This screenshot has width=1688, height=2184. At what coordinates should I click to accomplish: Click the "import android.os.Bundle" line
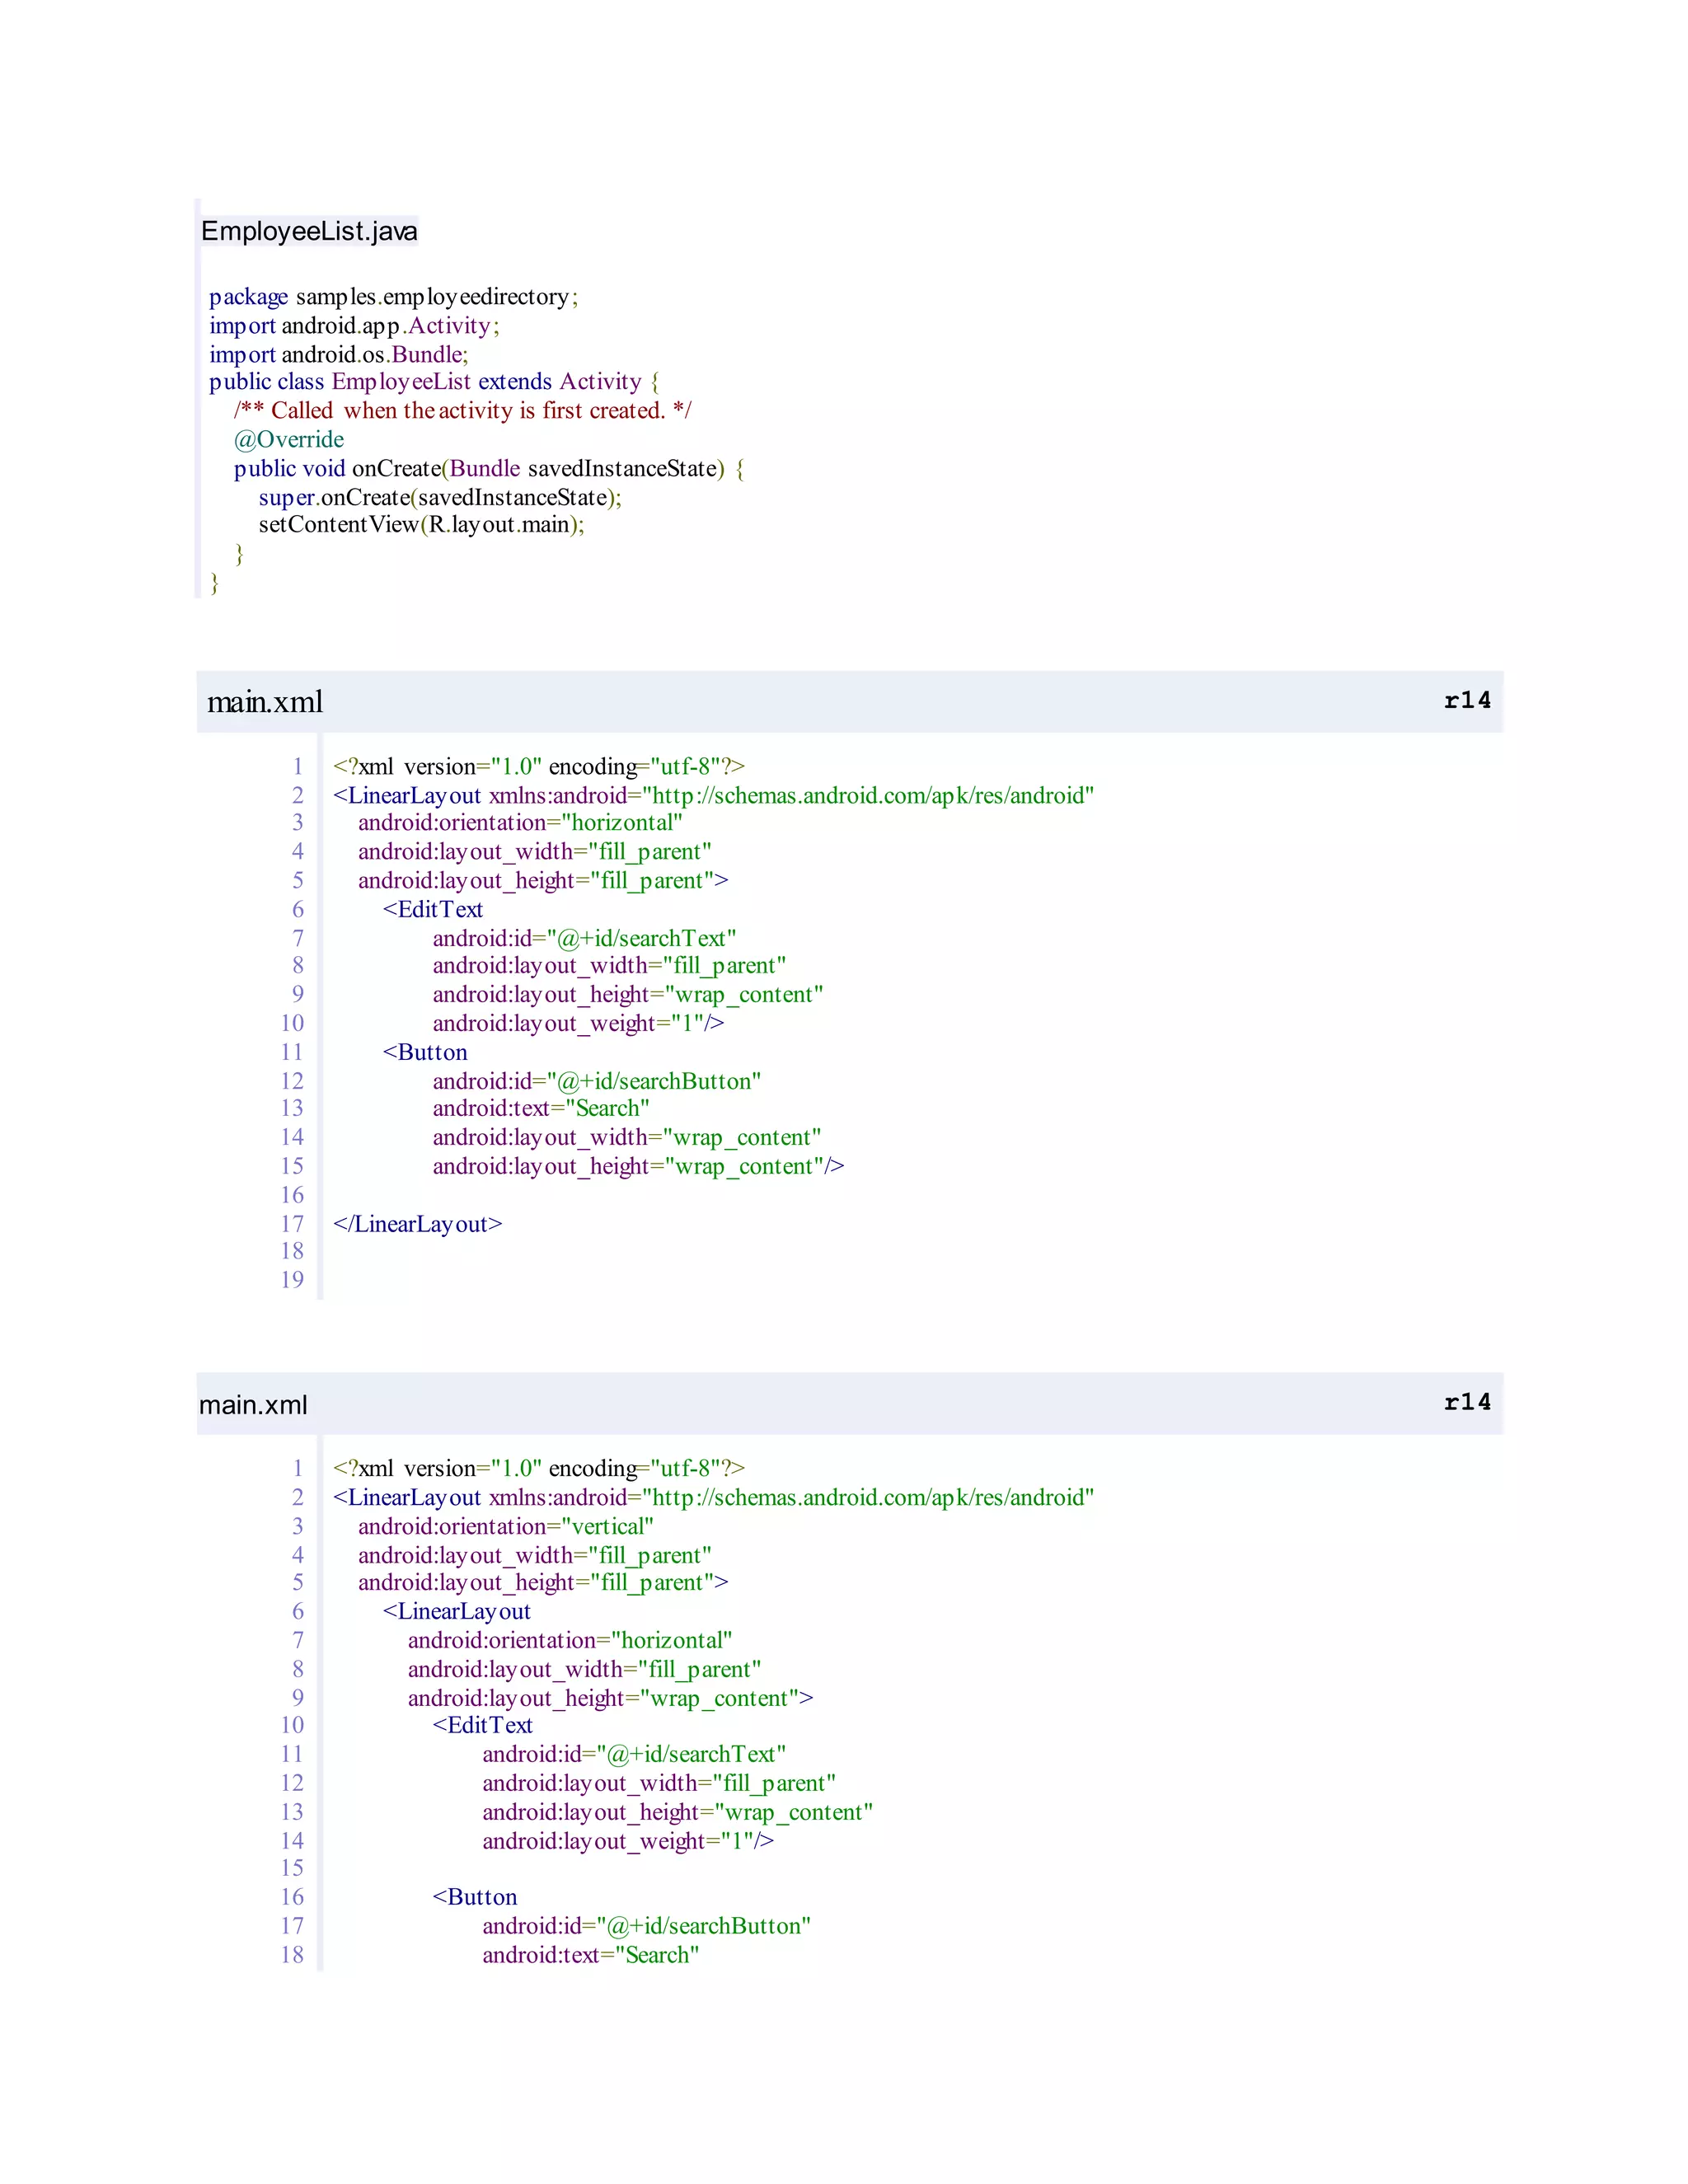(x=338, y=354)
